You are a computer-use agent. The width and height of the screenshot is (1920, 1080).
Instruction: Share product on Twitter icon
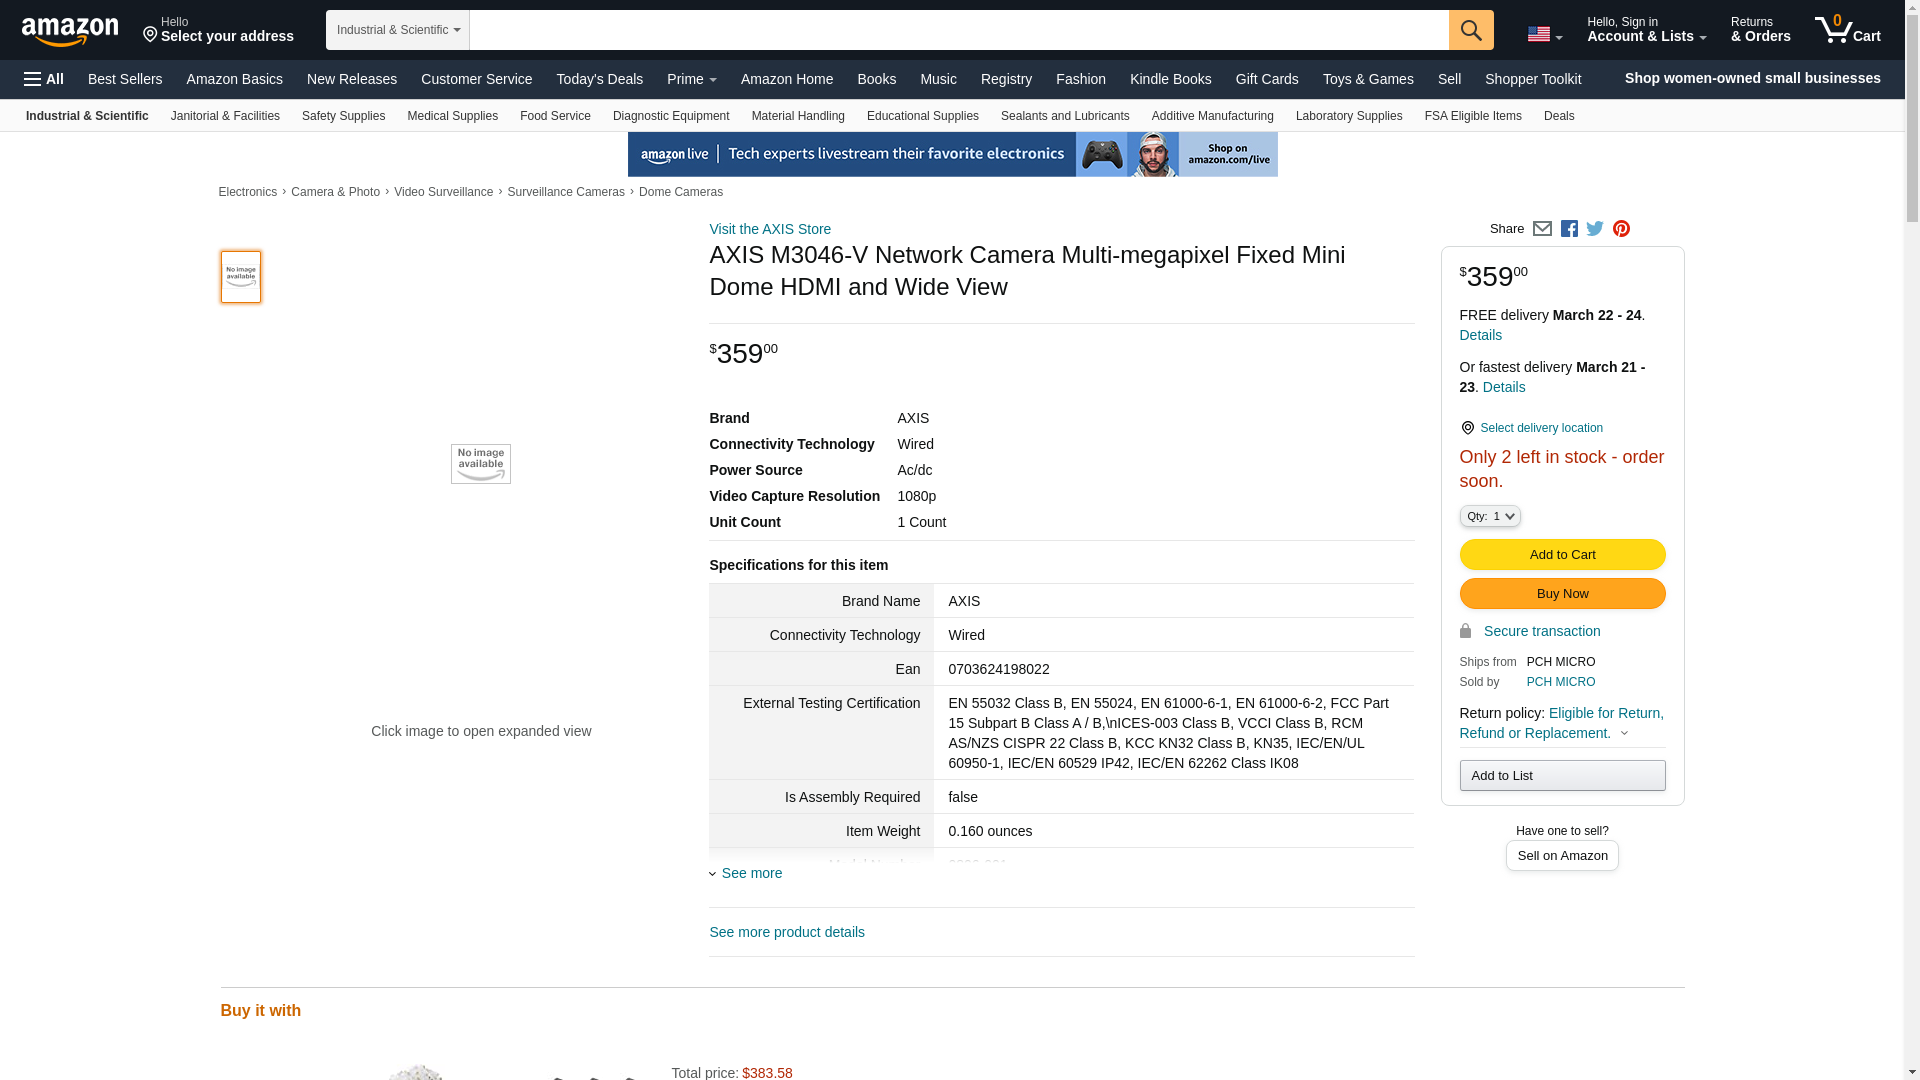click(1595, 229)
